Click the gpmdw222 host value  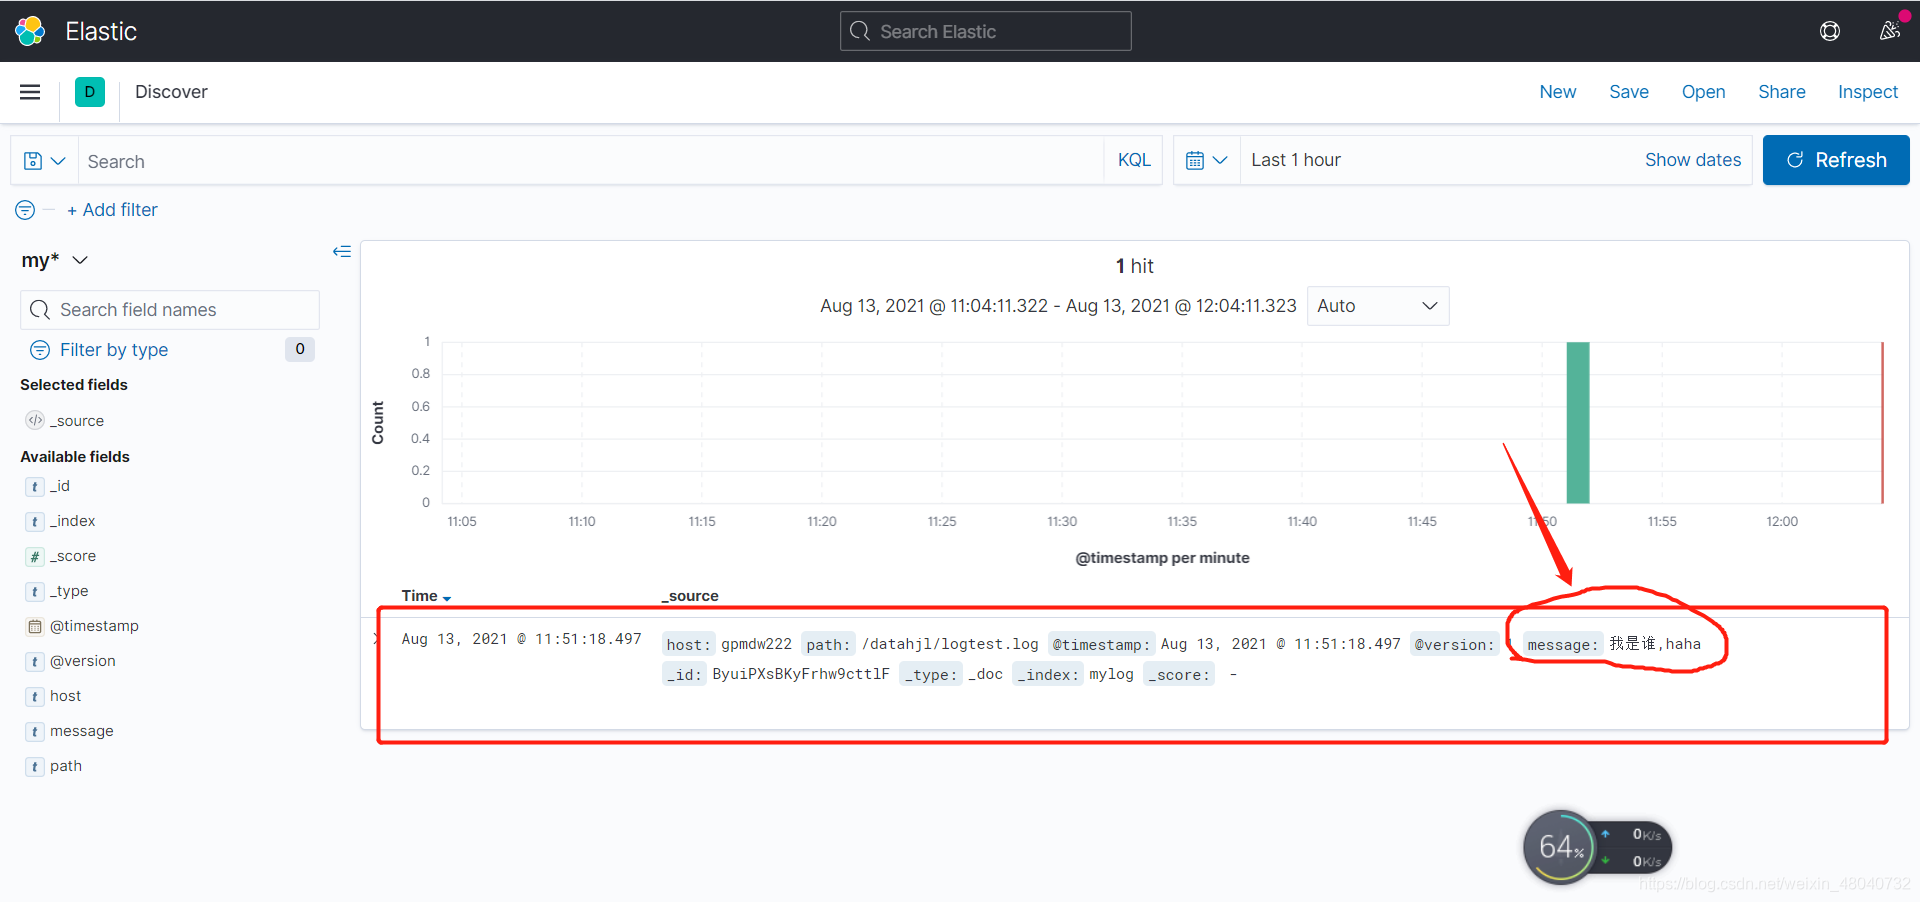[756, 644]
